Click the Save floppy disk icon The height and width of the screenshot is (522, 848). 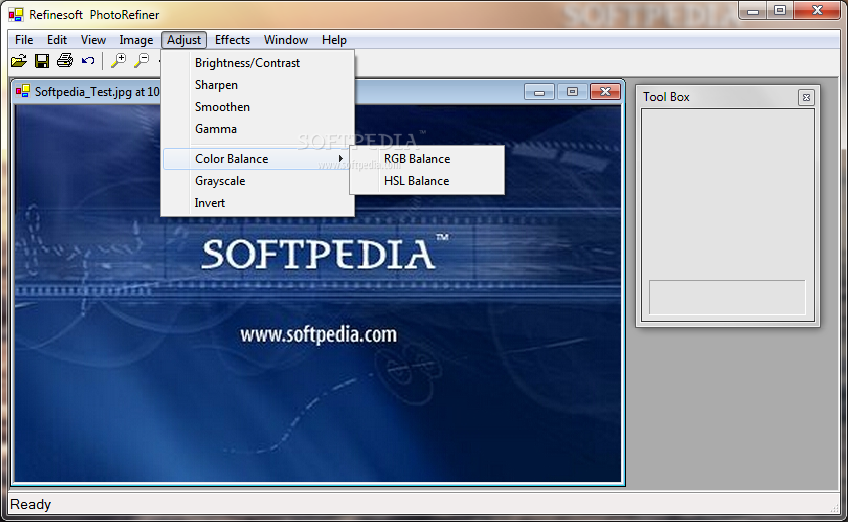42,61
